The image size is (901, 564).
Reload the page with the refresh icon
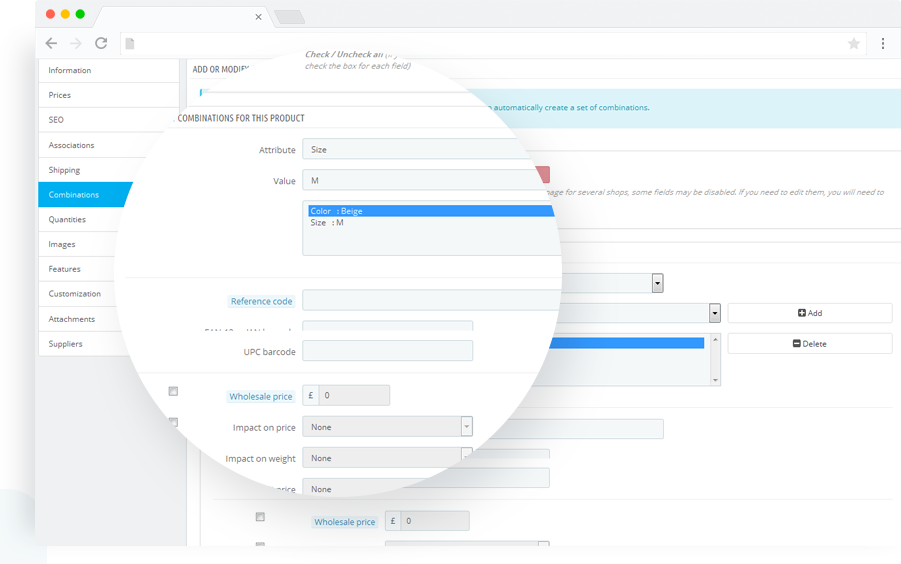coord(101,43)
